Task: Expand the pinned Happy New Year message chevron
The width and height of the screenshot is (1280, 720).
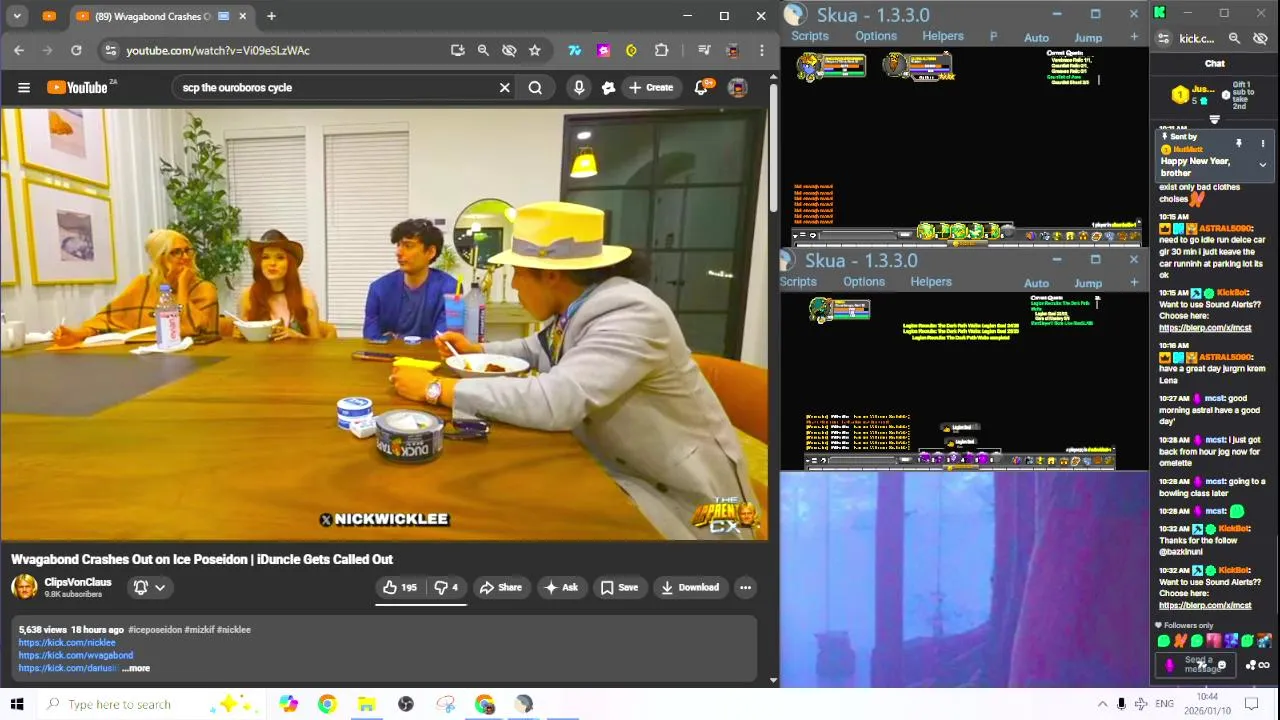Action: pyautogui.click(x=1263, y=164)
